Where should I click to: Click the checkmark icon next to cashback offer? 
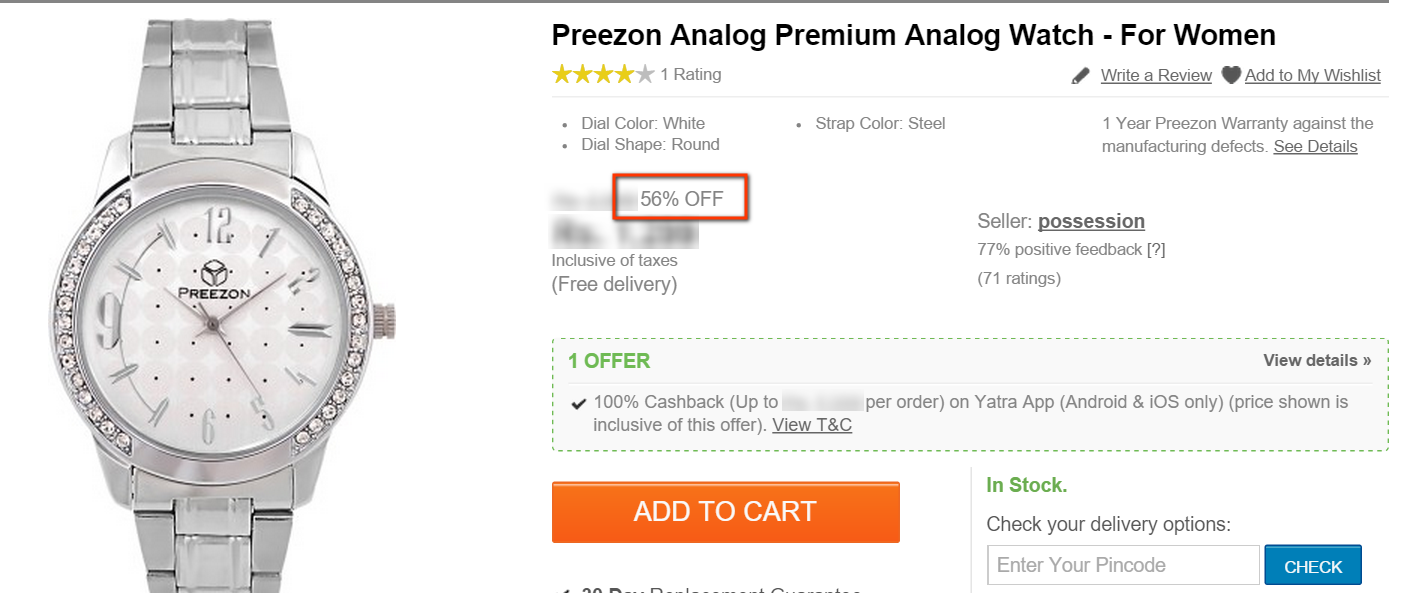(578, 403)
